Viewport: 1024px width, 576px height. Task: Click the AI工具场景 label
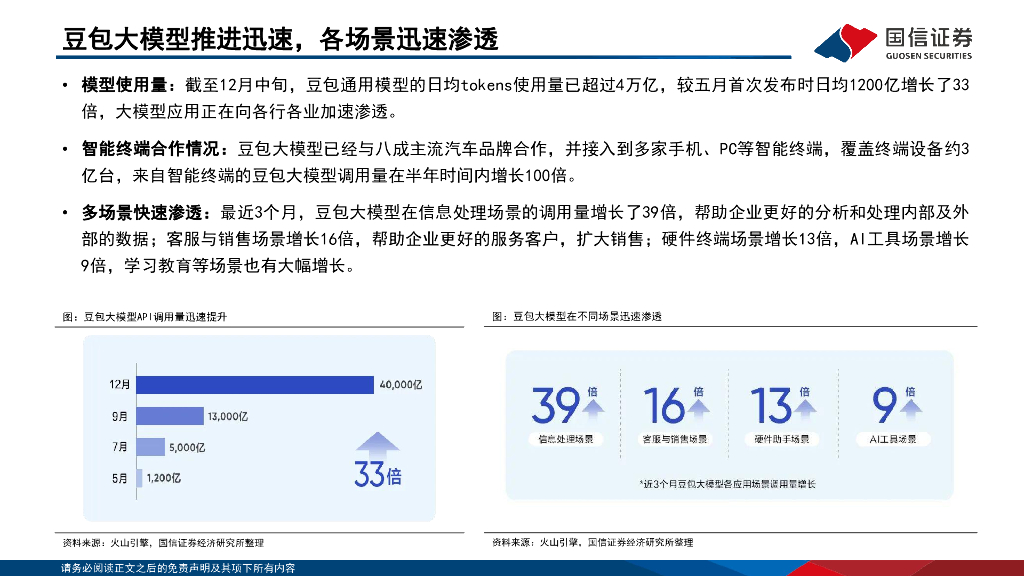pyautogui.click(x=894, y=439)
